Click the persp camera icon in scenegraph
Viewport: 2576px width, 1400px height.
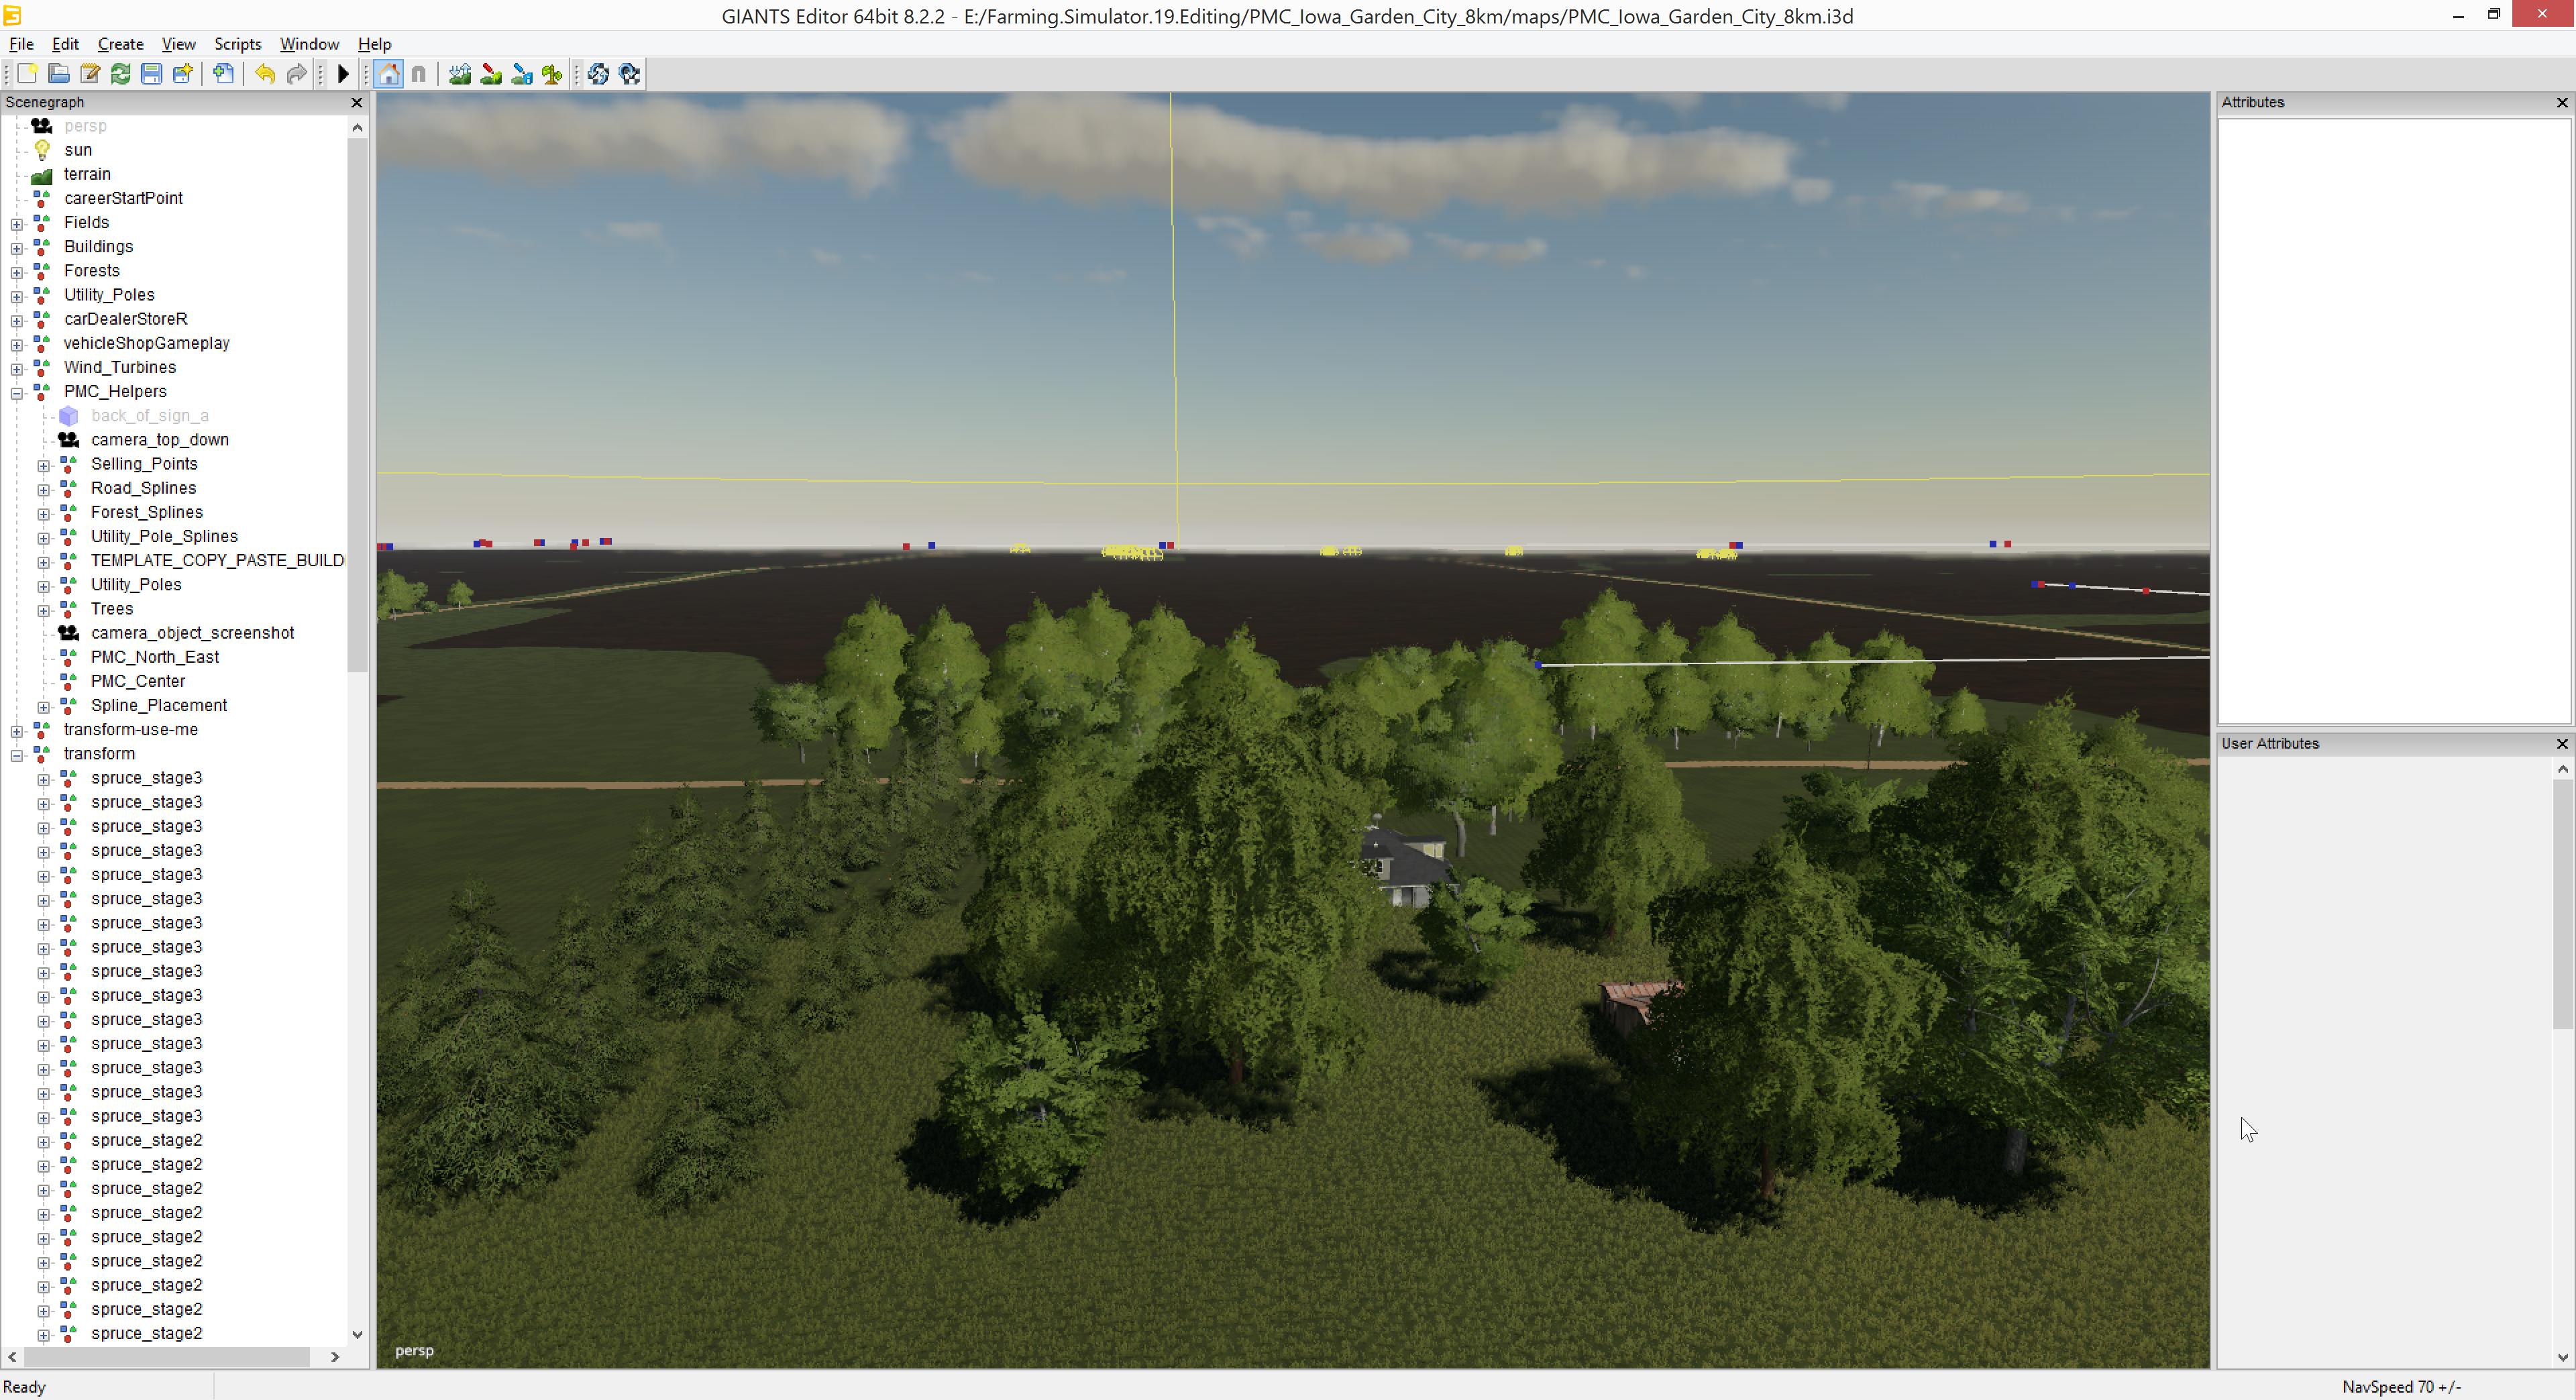click(42, 126)
